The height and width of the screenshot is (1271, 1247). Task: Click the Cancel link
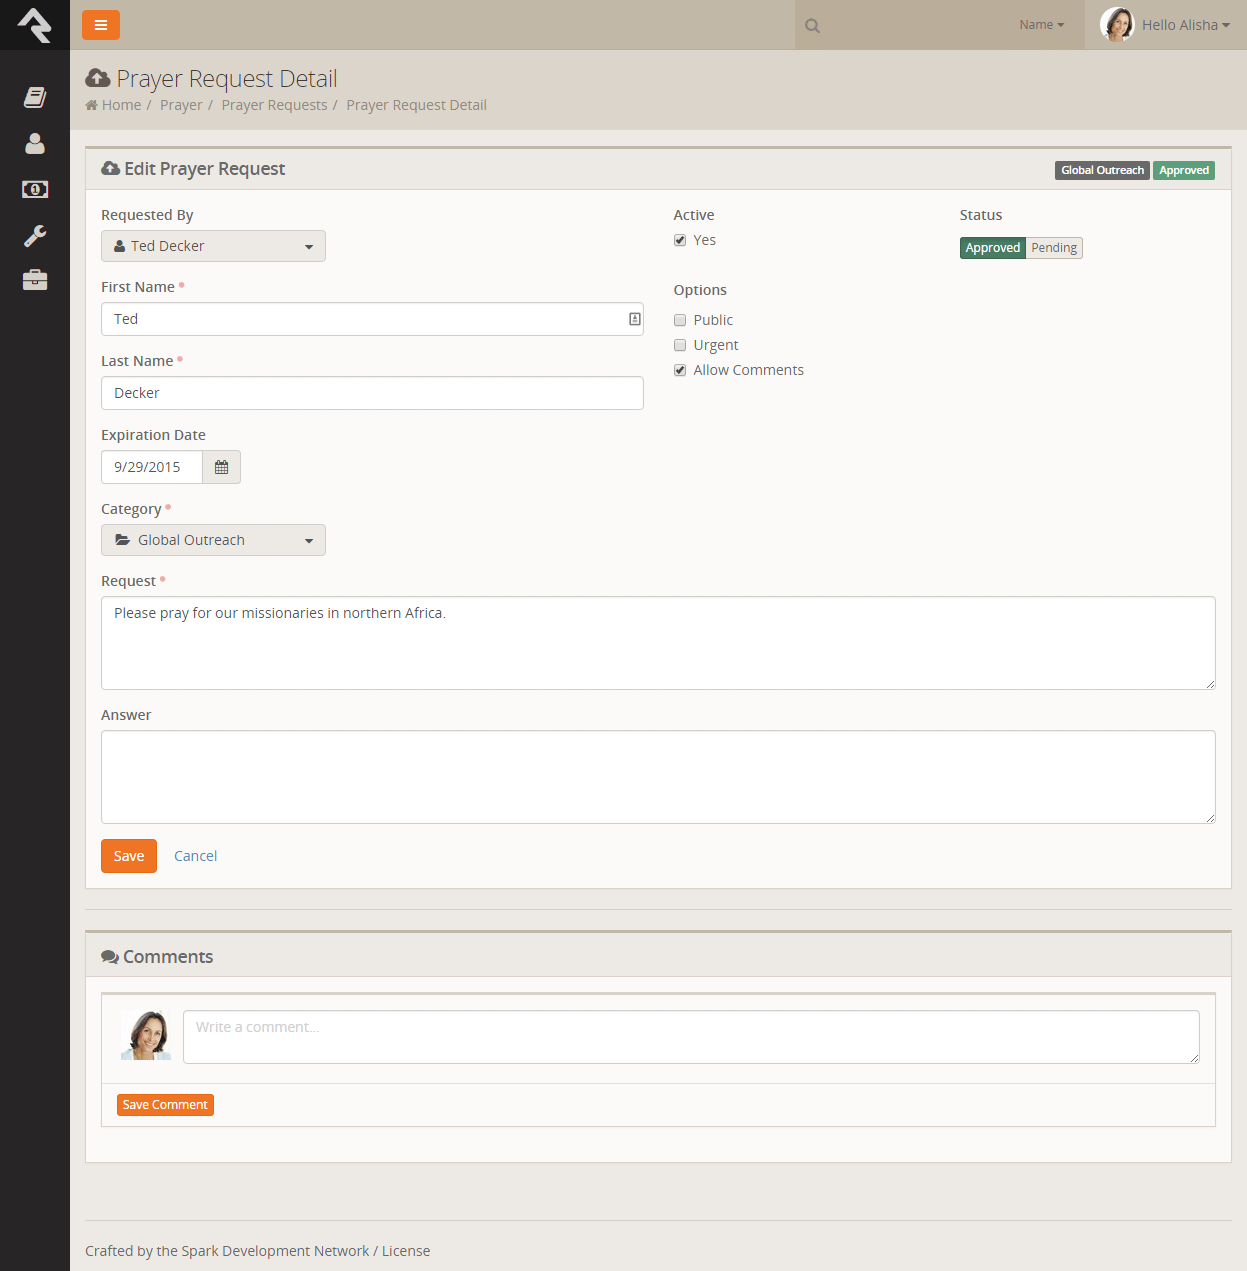(196, 856)
